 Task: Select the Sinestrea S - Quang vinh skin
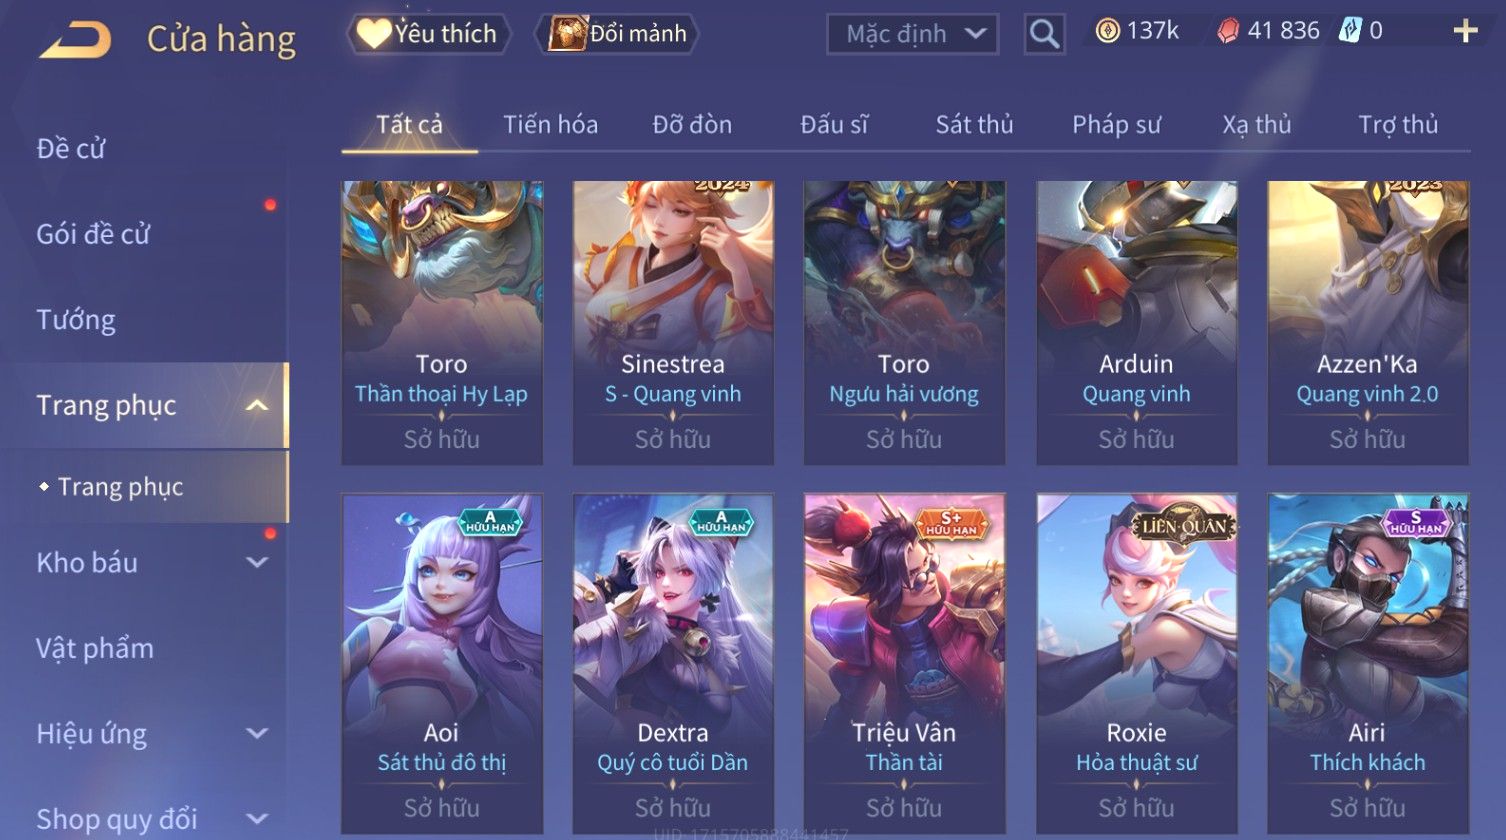click(673, 322)
